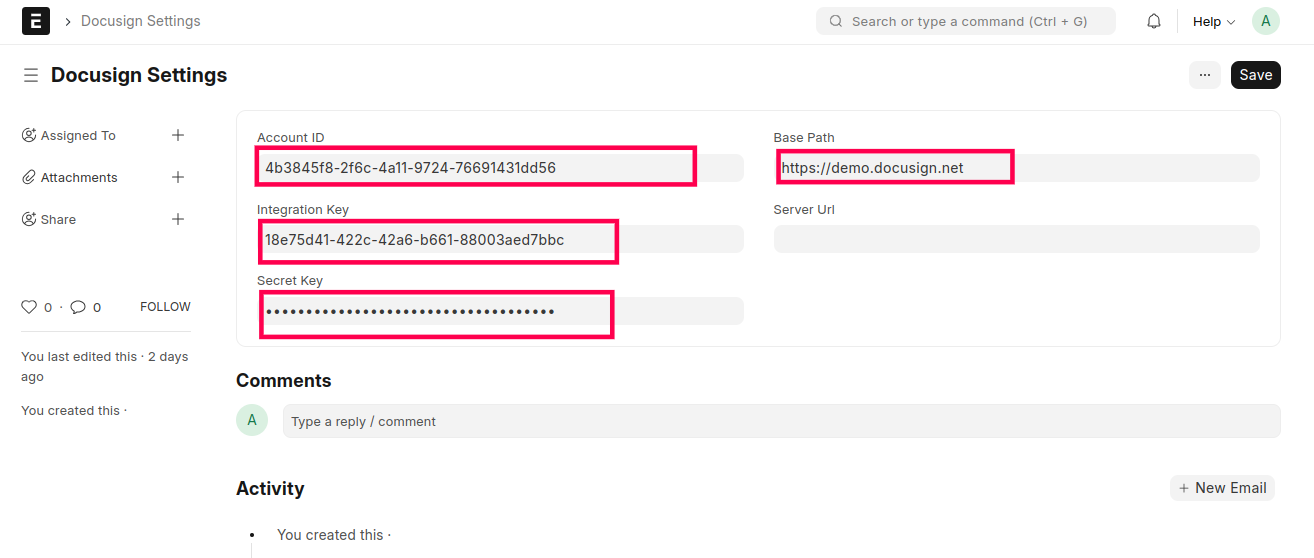Click the Share user icon

coord(29,219)
